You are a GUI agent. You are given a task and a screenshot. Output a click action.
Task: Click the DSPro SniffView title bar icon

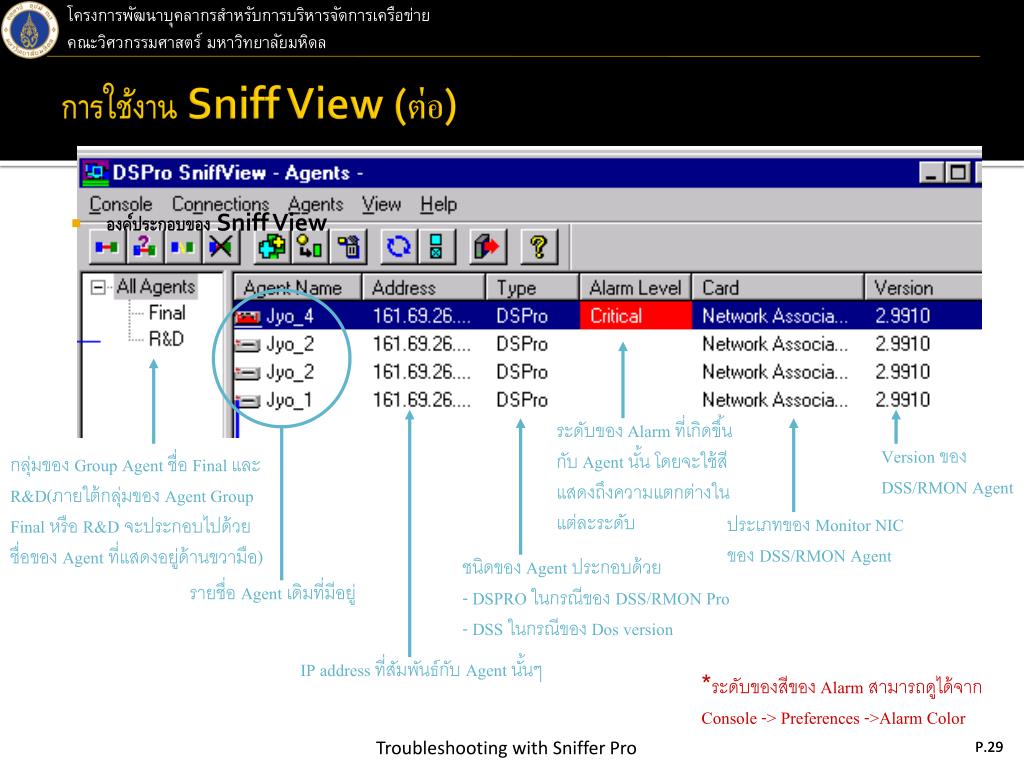click(95, 172)
